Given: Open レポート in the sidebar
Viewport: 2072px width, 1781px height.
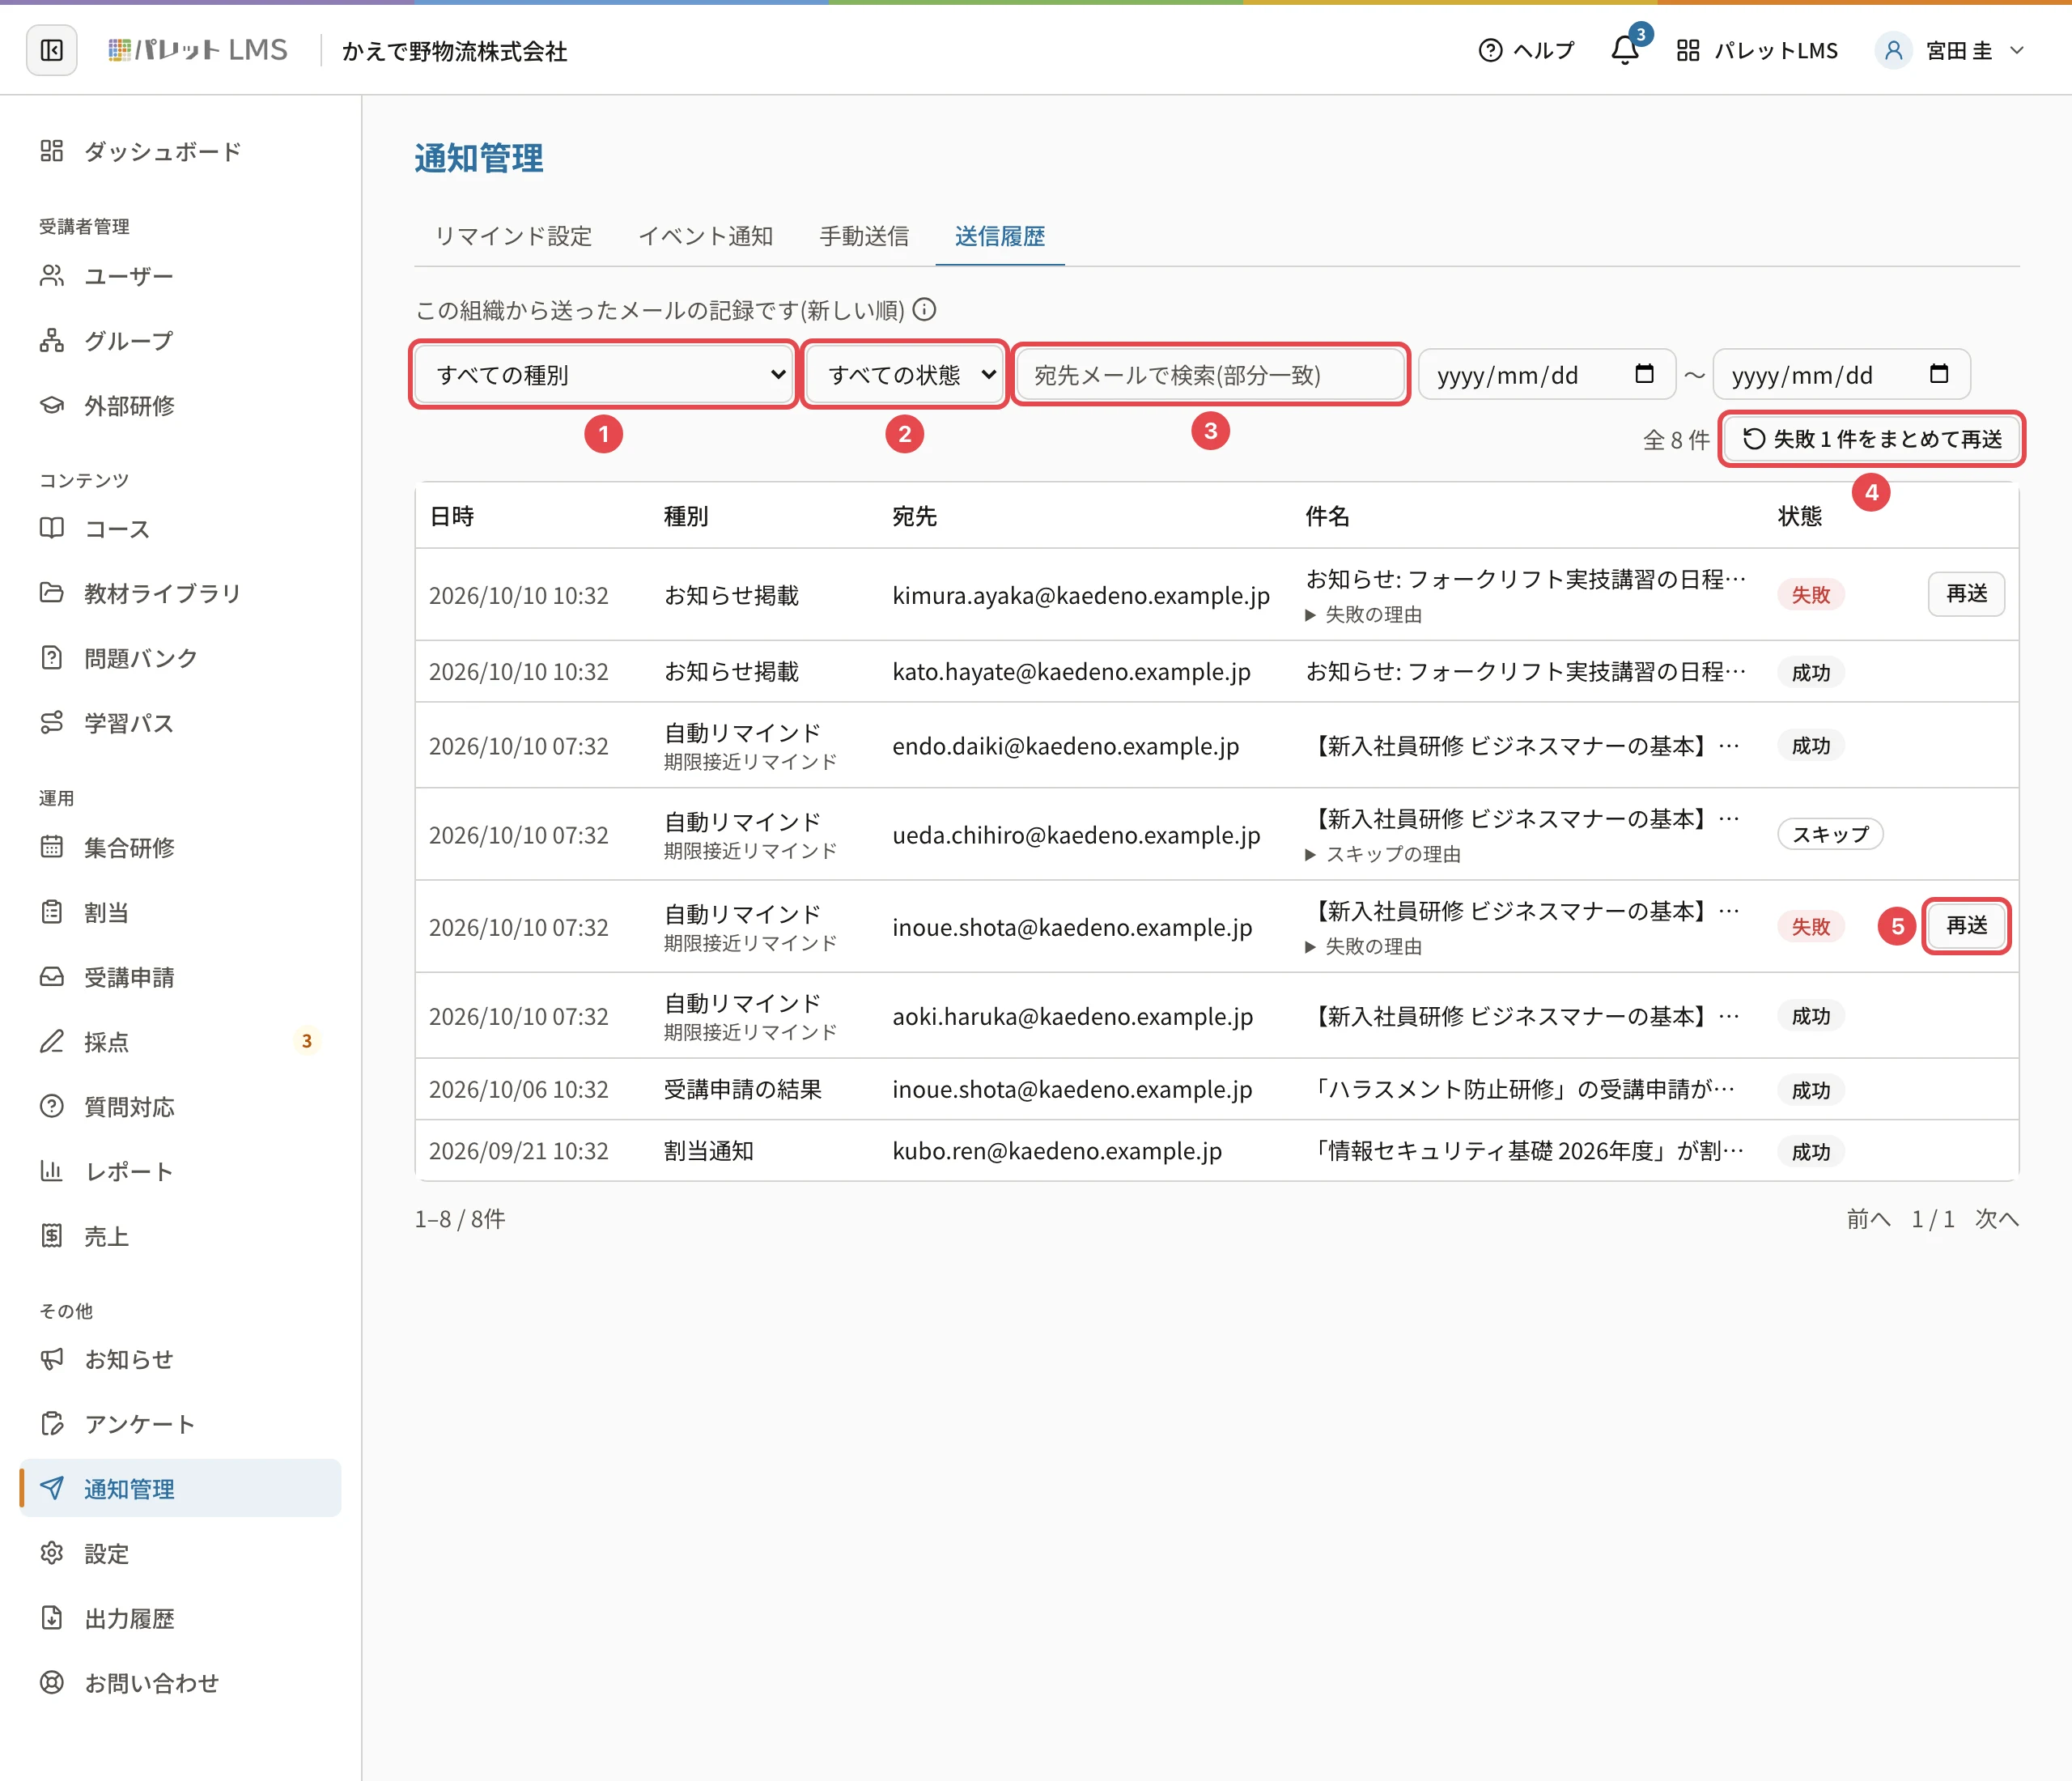Looking at the screenshot, I should click(x=180, y=1171).
